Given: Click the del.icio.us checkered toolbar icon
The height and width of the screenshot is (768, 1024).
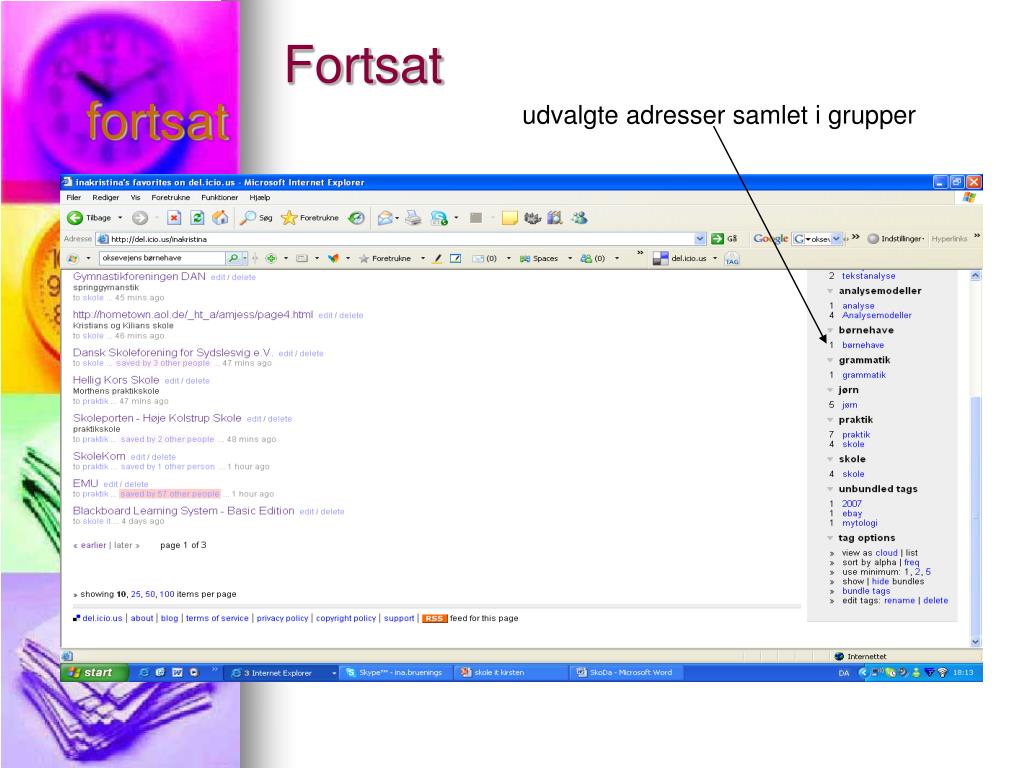Looking at the screenshot, I should tap(660, 259).
